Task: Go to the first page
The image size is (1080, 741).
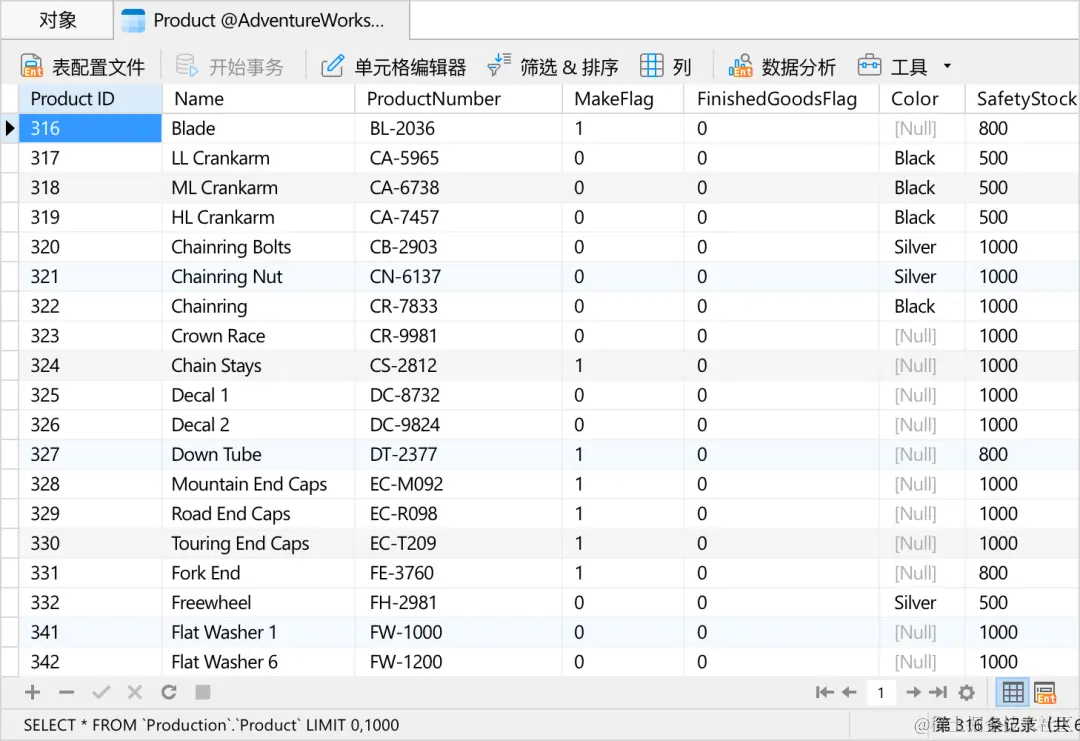Action: [824, 692]
